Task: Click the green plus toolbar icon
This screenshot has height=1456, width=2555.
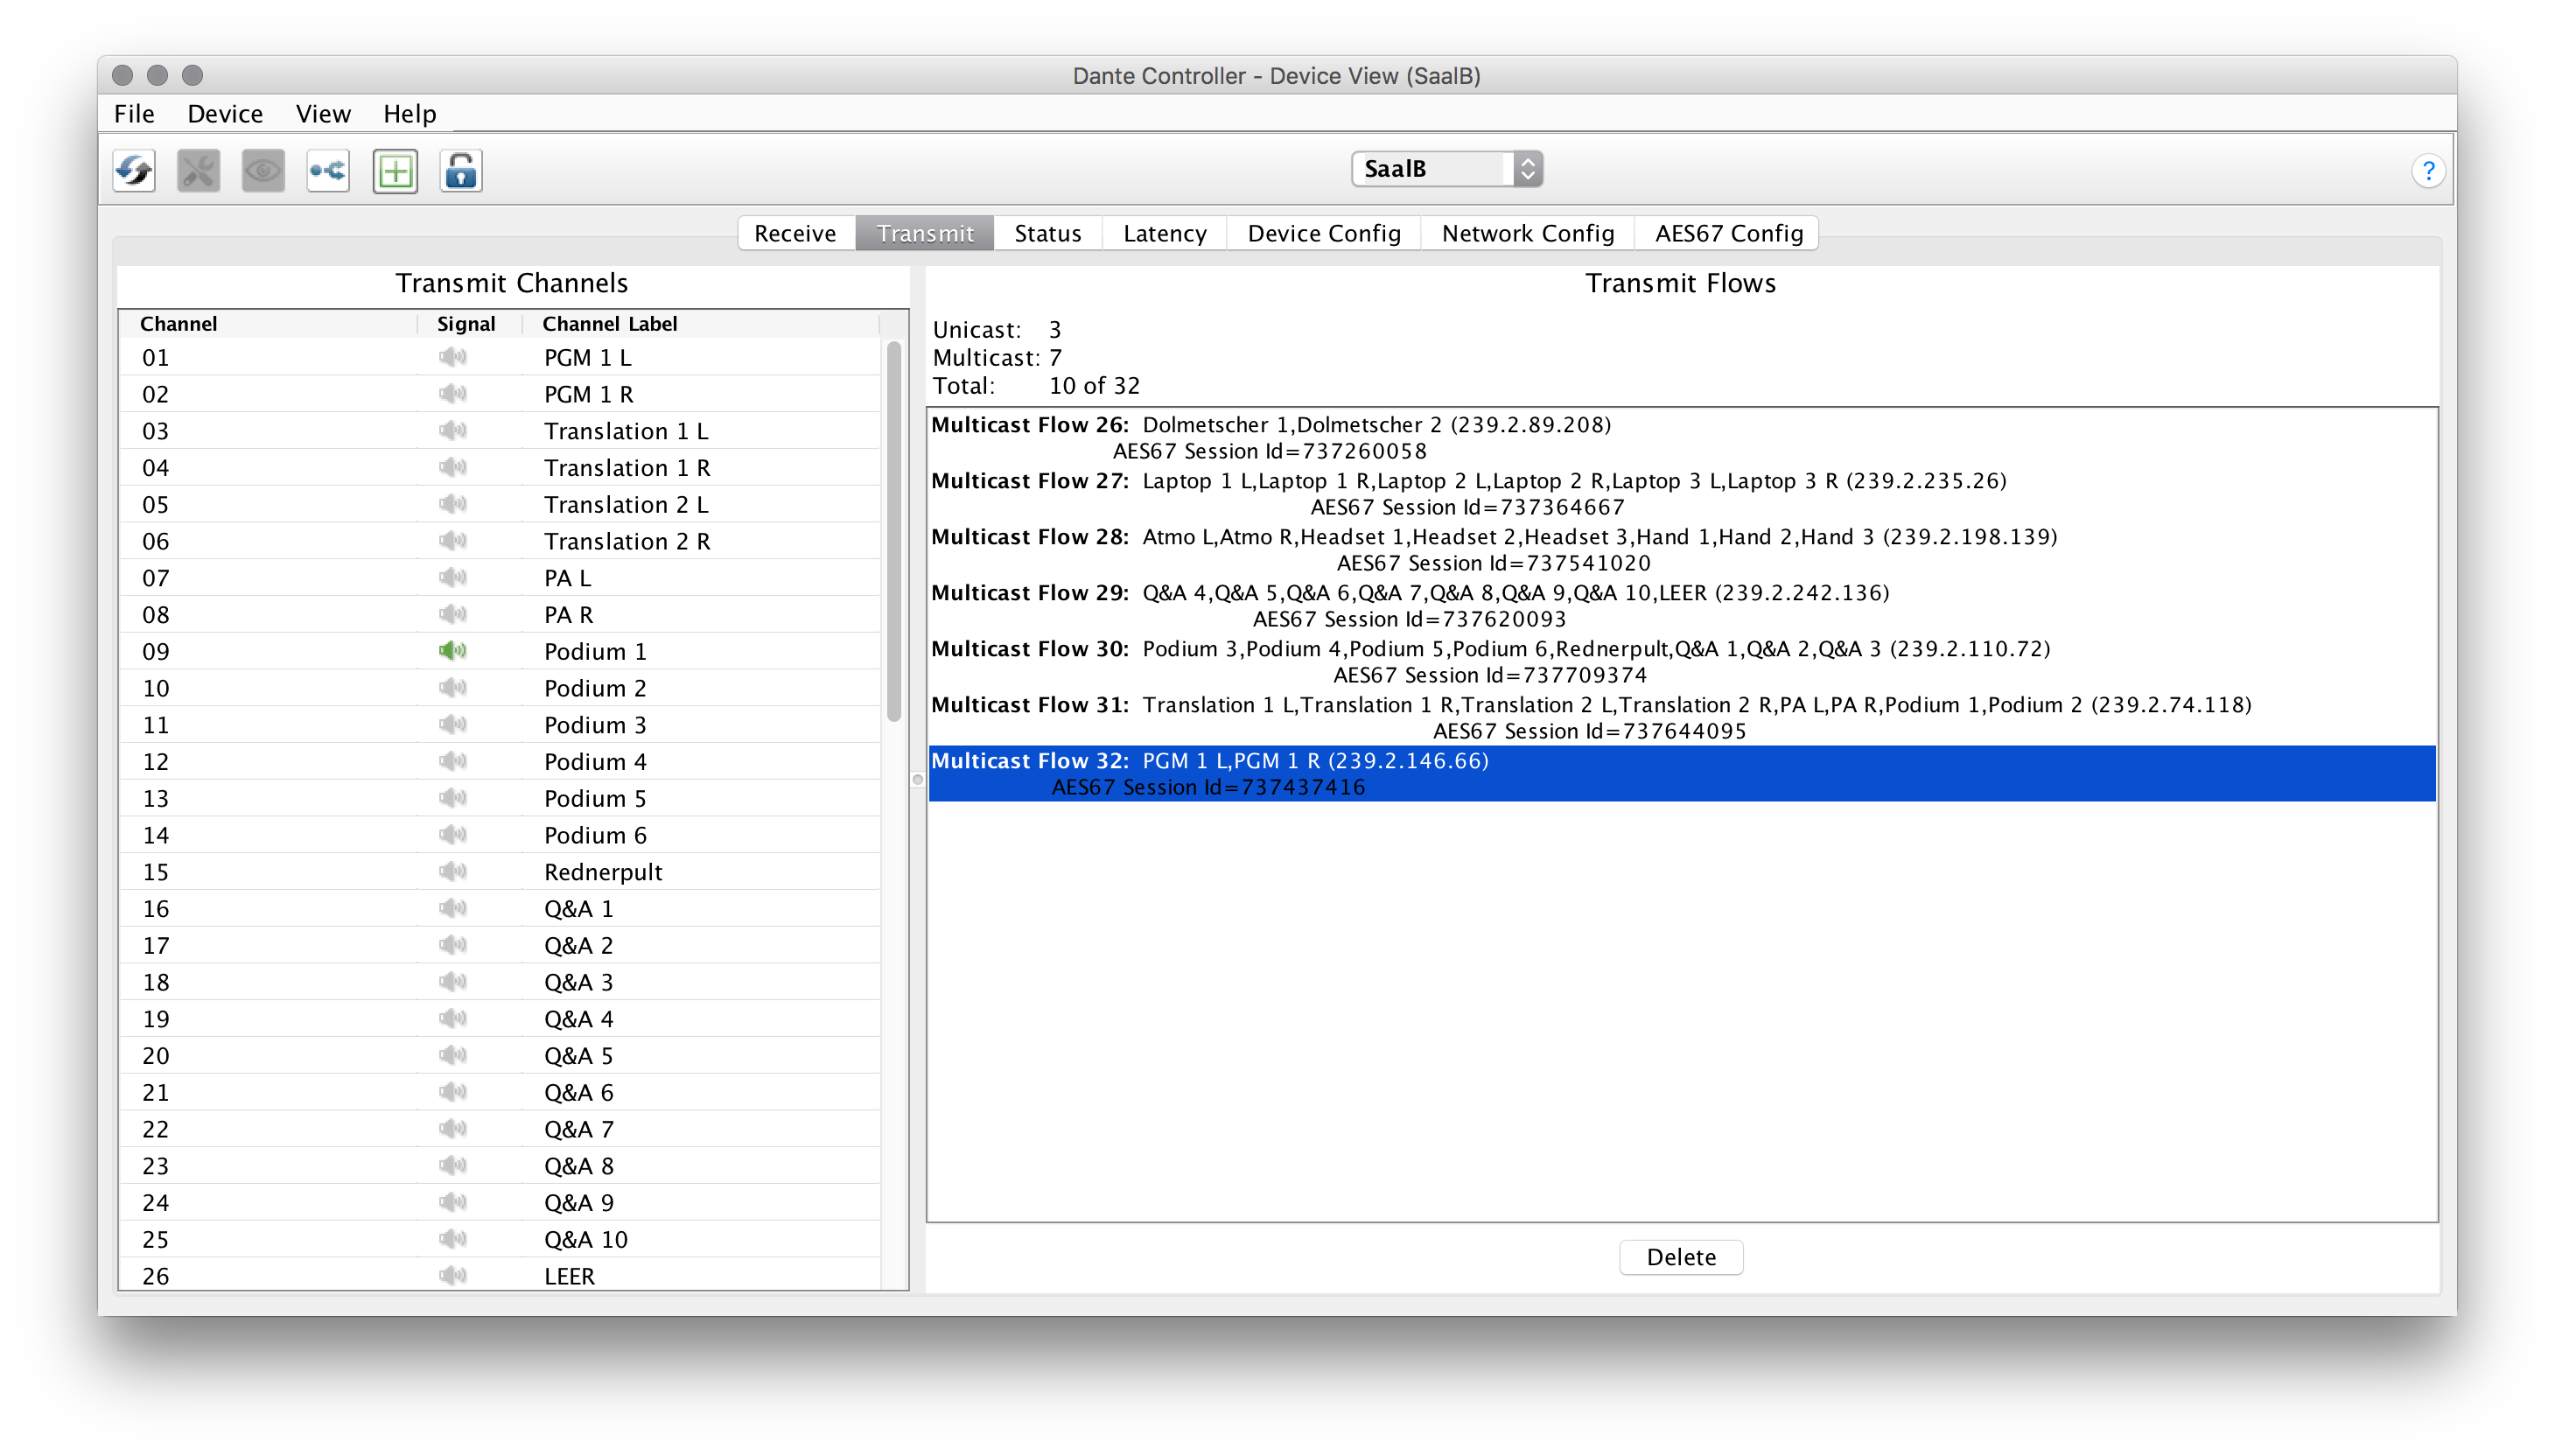Action: tap(395, 171)
